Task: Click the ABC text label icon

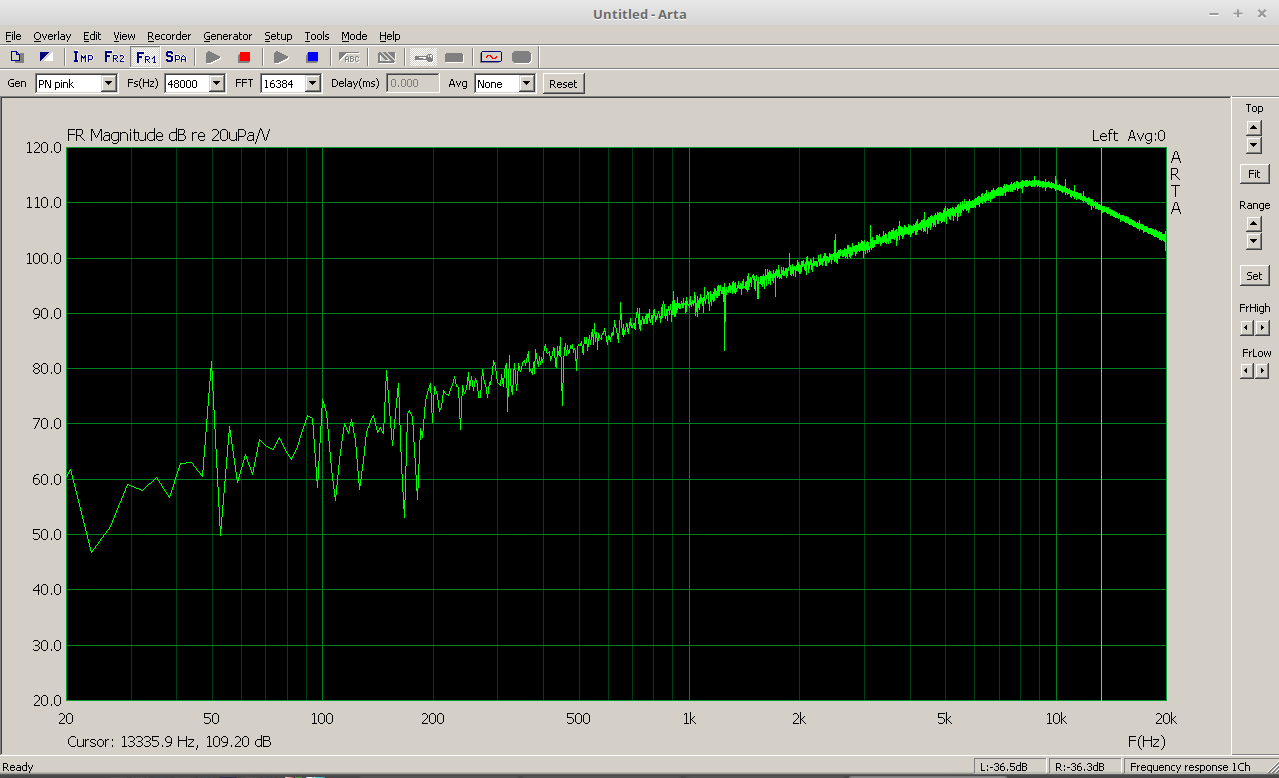Action: (350, 57)
